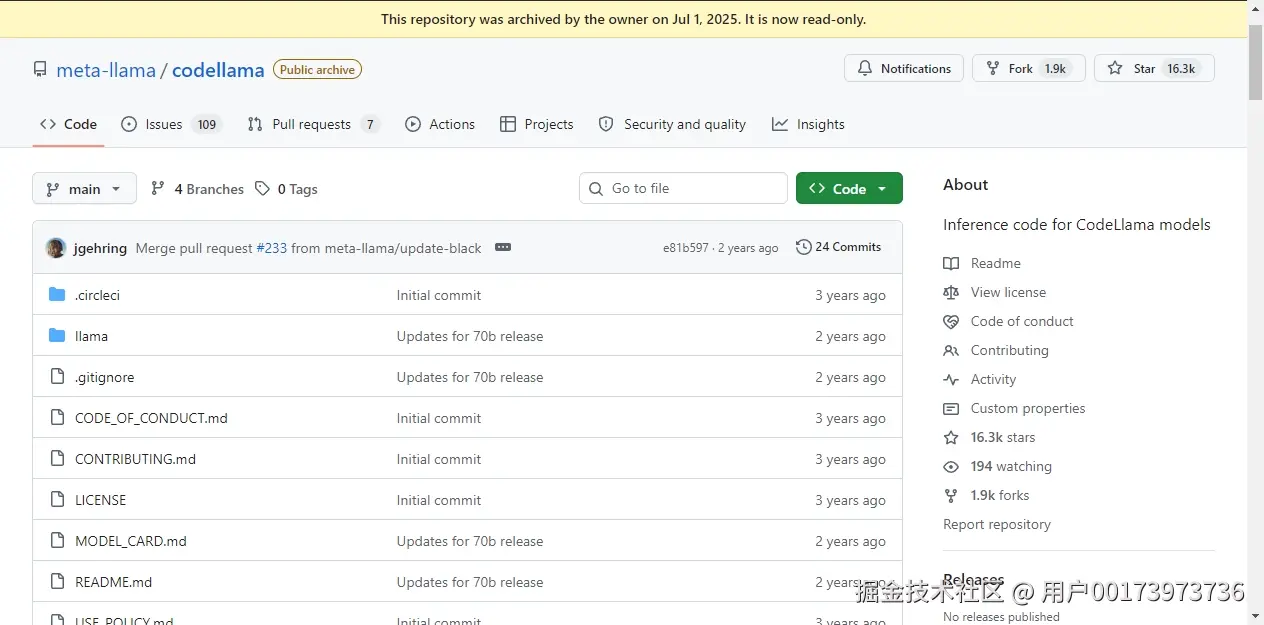Click the MODEL_CARD.md file icon
The height and width of the screenshot is (625, 1264).
tap(57, 541)
